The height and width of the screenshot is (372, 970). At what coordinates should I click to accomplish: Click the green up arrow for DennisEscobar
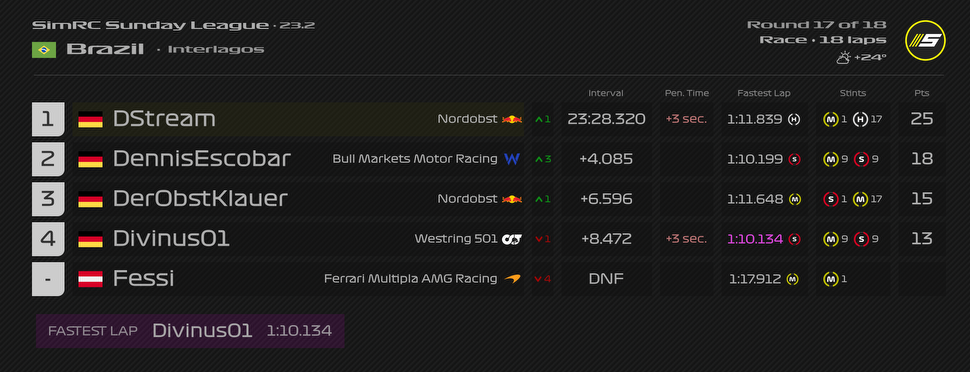pyautogui.click(x=538, y=159)
